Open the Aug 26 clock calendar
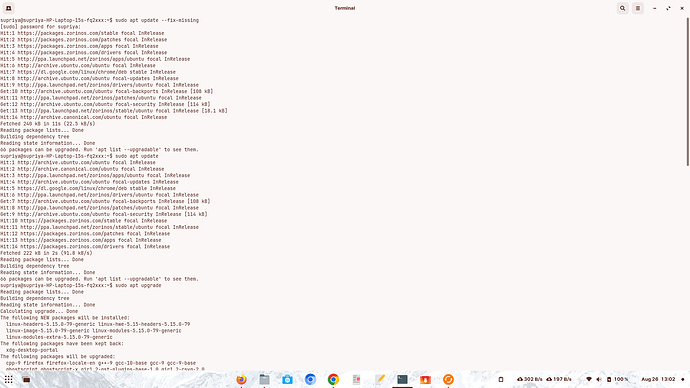Image resolution: width=690 pixels, height=388 pixels. pyautogui.click(x=658, y=379)
